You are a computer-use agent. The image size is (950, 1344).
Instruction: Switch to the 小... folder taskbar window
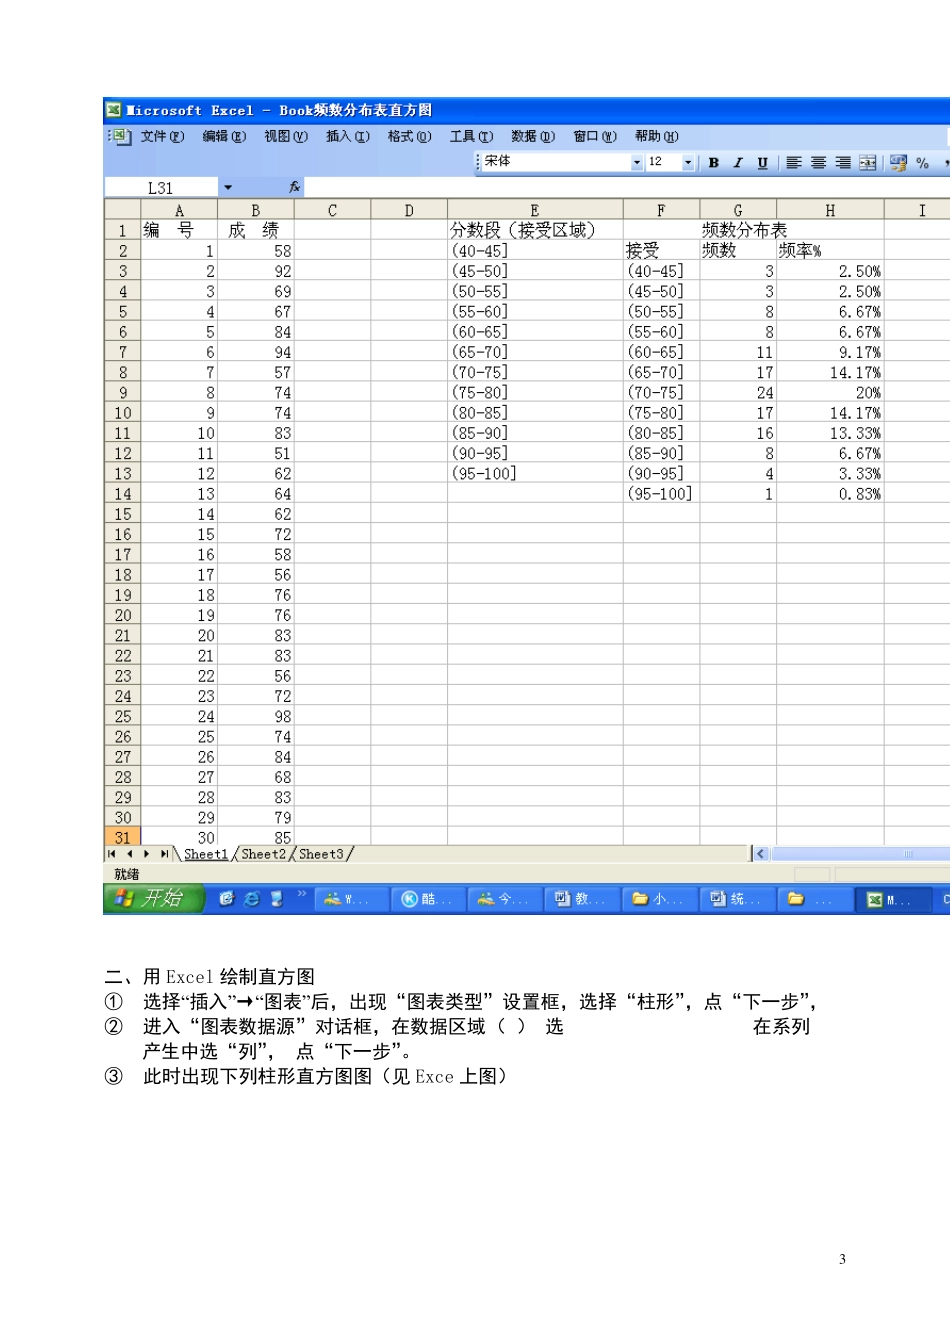[x=658, y=899]
